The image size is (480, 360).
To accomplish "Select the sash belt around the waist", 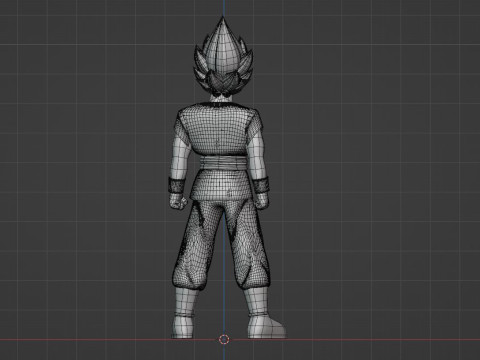I will tap(223, 164).
